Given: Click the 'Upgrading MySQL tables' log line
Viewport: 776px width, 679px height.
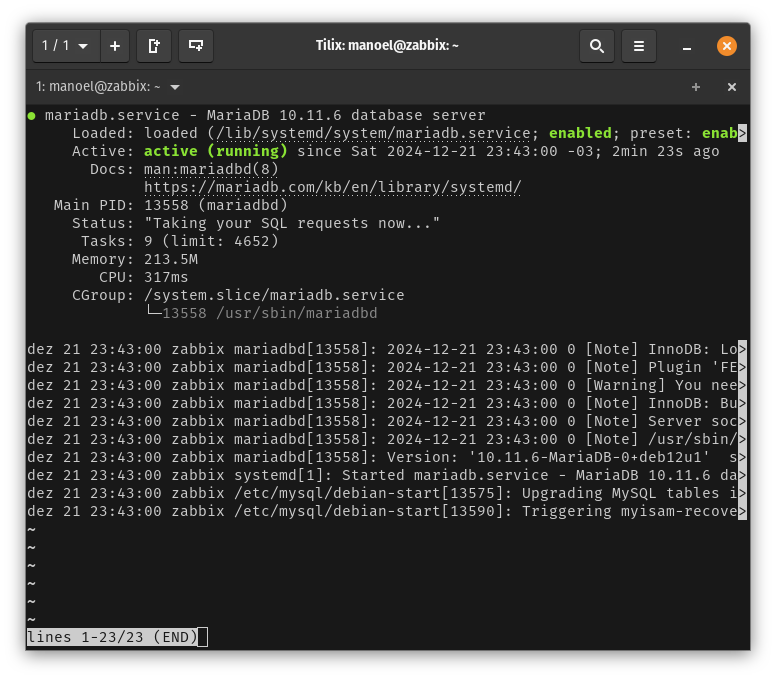Looking at the screenshot, I should [x=387, y=493].
